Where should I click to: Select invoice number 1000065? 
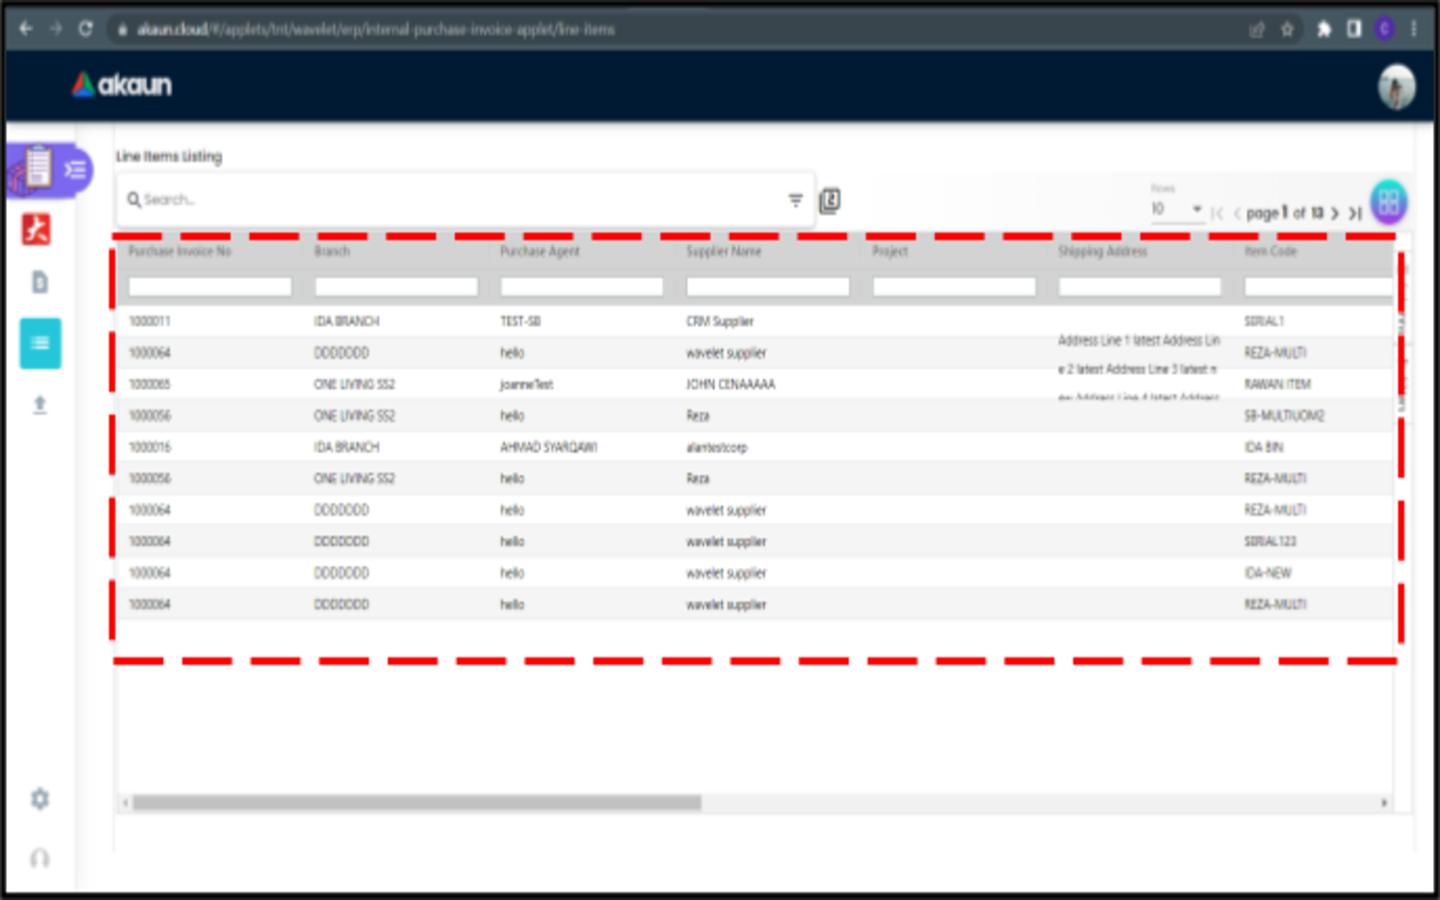pyautogui.click(x=149, y=385)
